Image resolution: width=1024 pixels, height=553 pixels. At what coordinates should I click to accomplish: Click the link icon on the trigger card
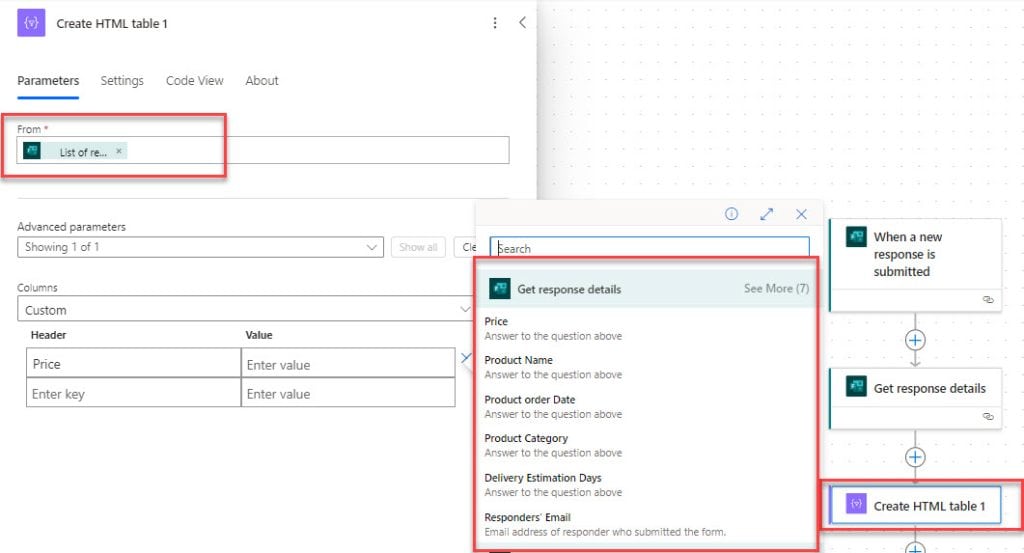click(988, 299)
